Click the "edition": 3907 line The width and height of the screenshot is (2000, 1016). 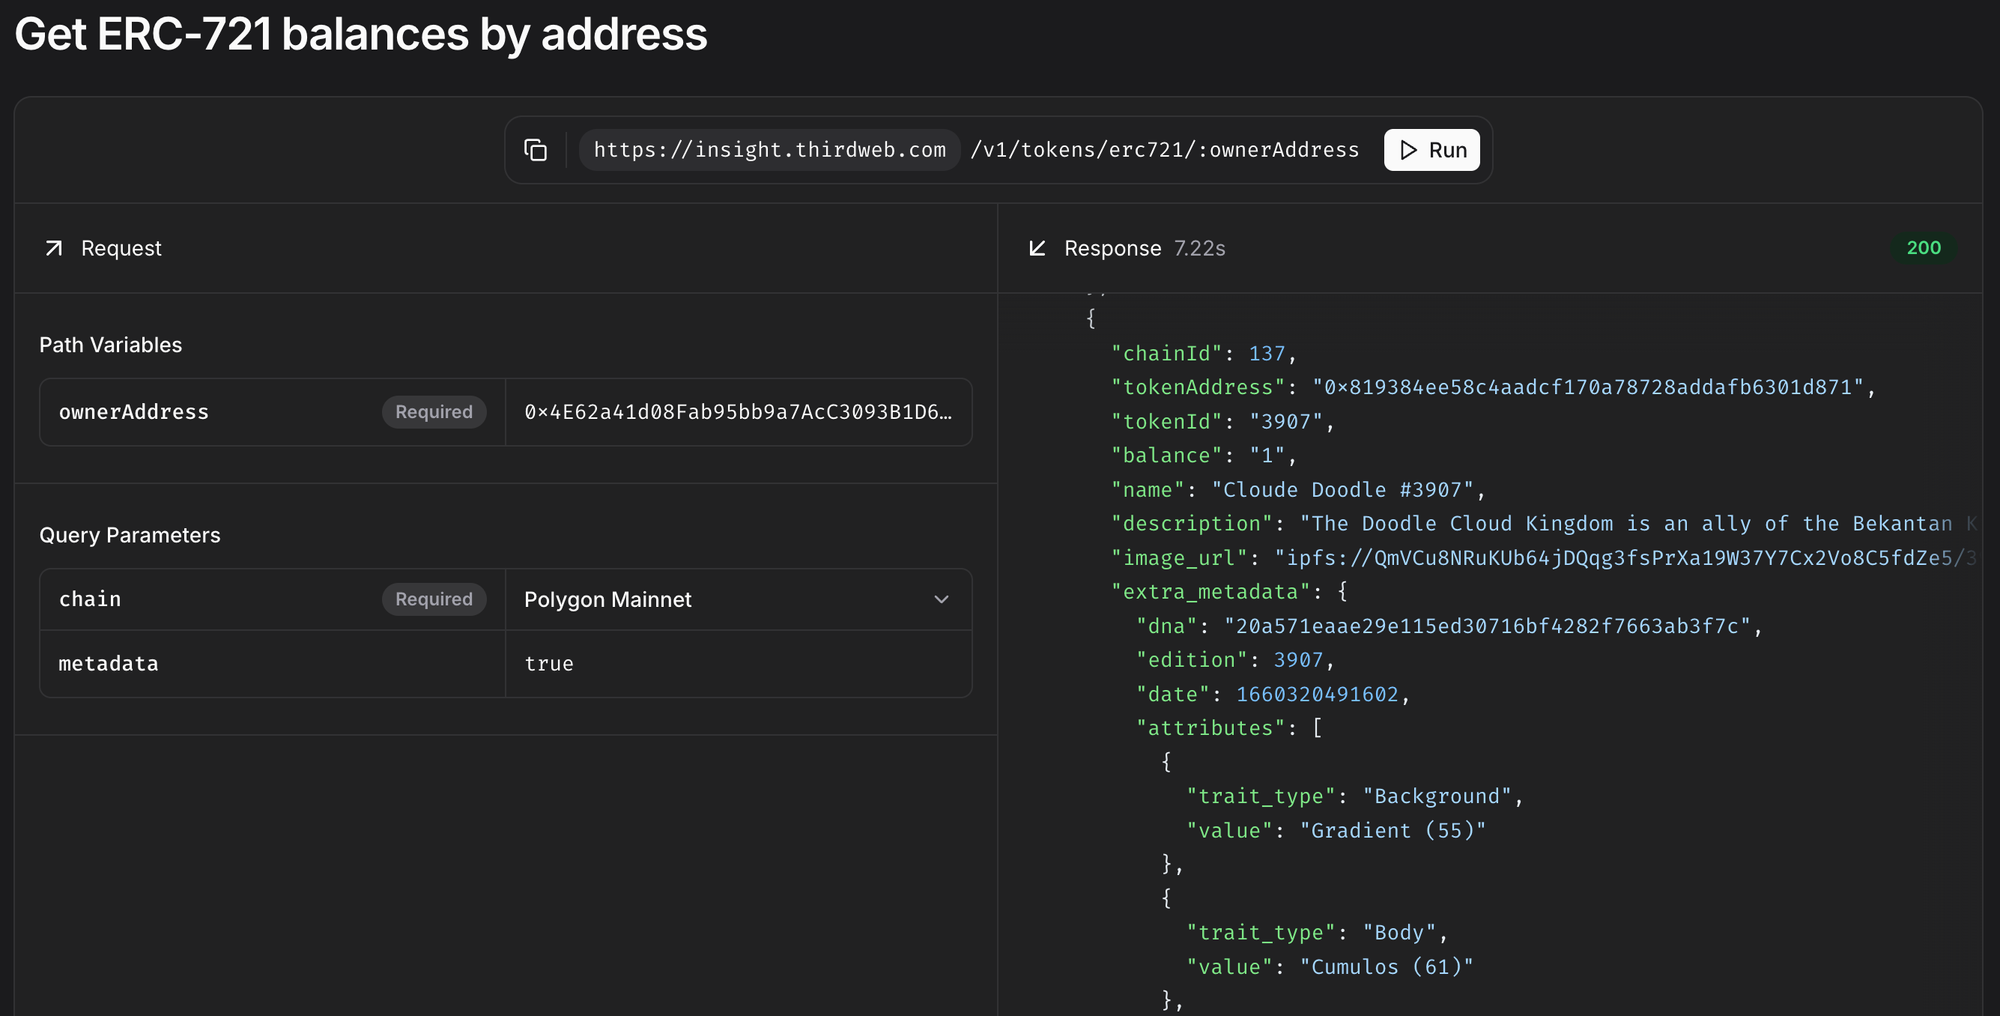pyautogui.click(x=1235, y=660)
